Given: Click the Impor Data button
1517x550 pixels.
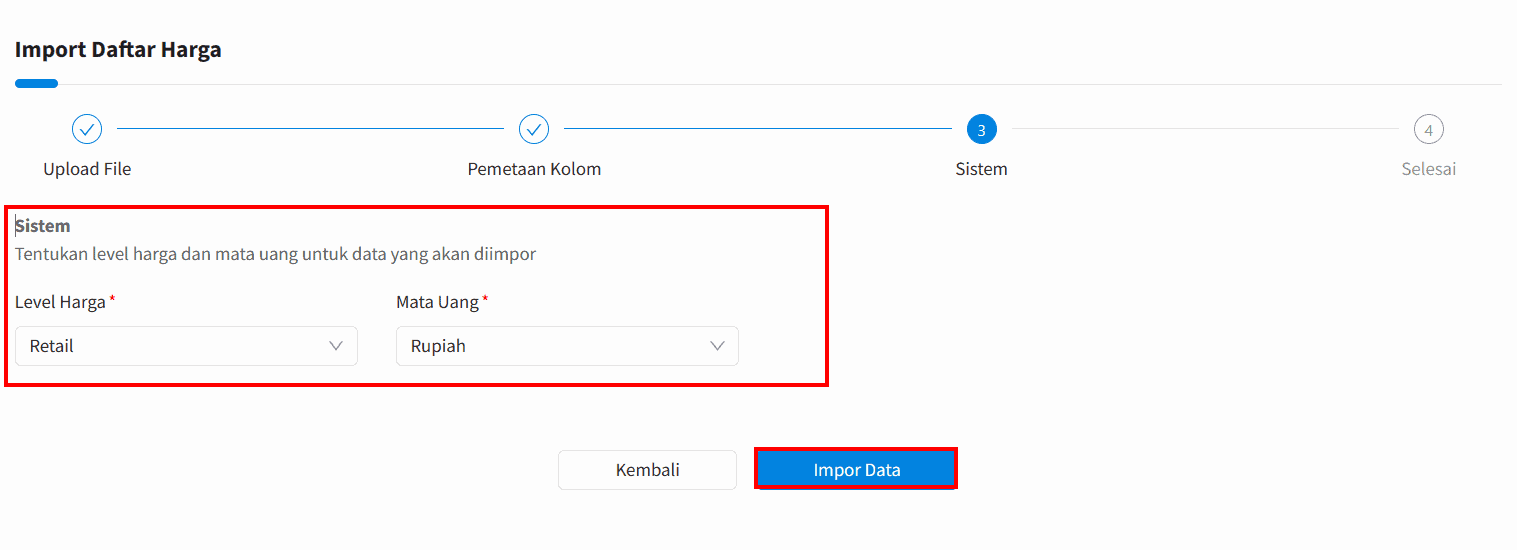Looking at the screenshot, I should pos(856,470).
